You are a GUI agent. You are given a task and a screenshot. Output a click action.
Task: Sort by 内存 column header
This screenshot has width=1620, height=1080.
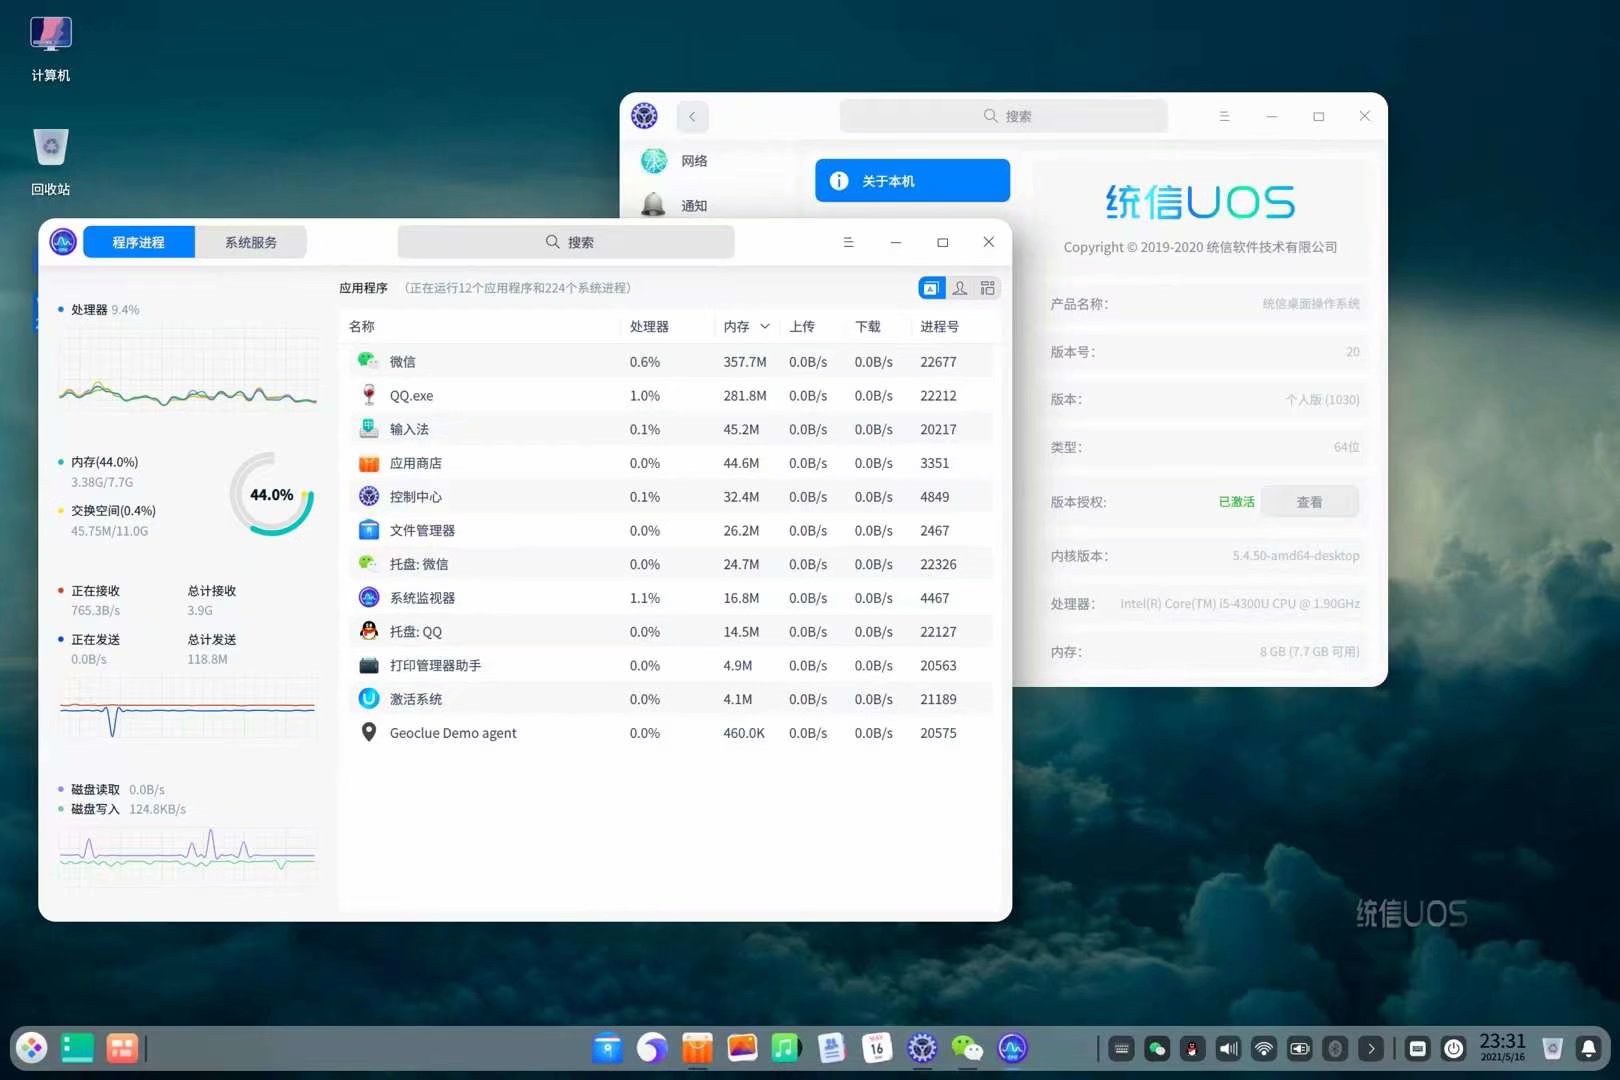point(747,327)
